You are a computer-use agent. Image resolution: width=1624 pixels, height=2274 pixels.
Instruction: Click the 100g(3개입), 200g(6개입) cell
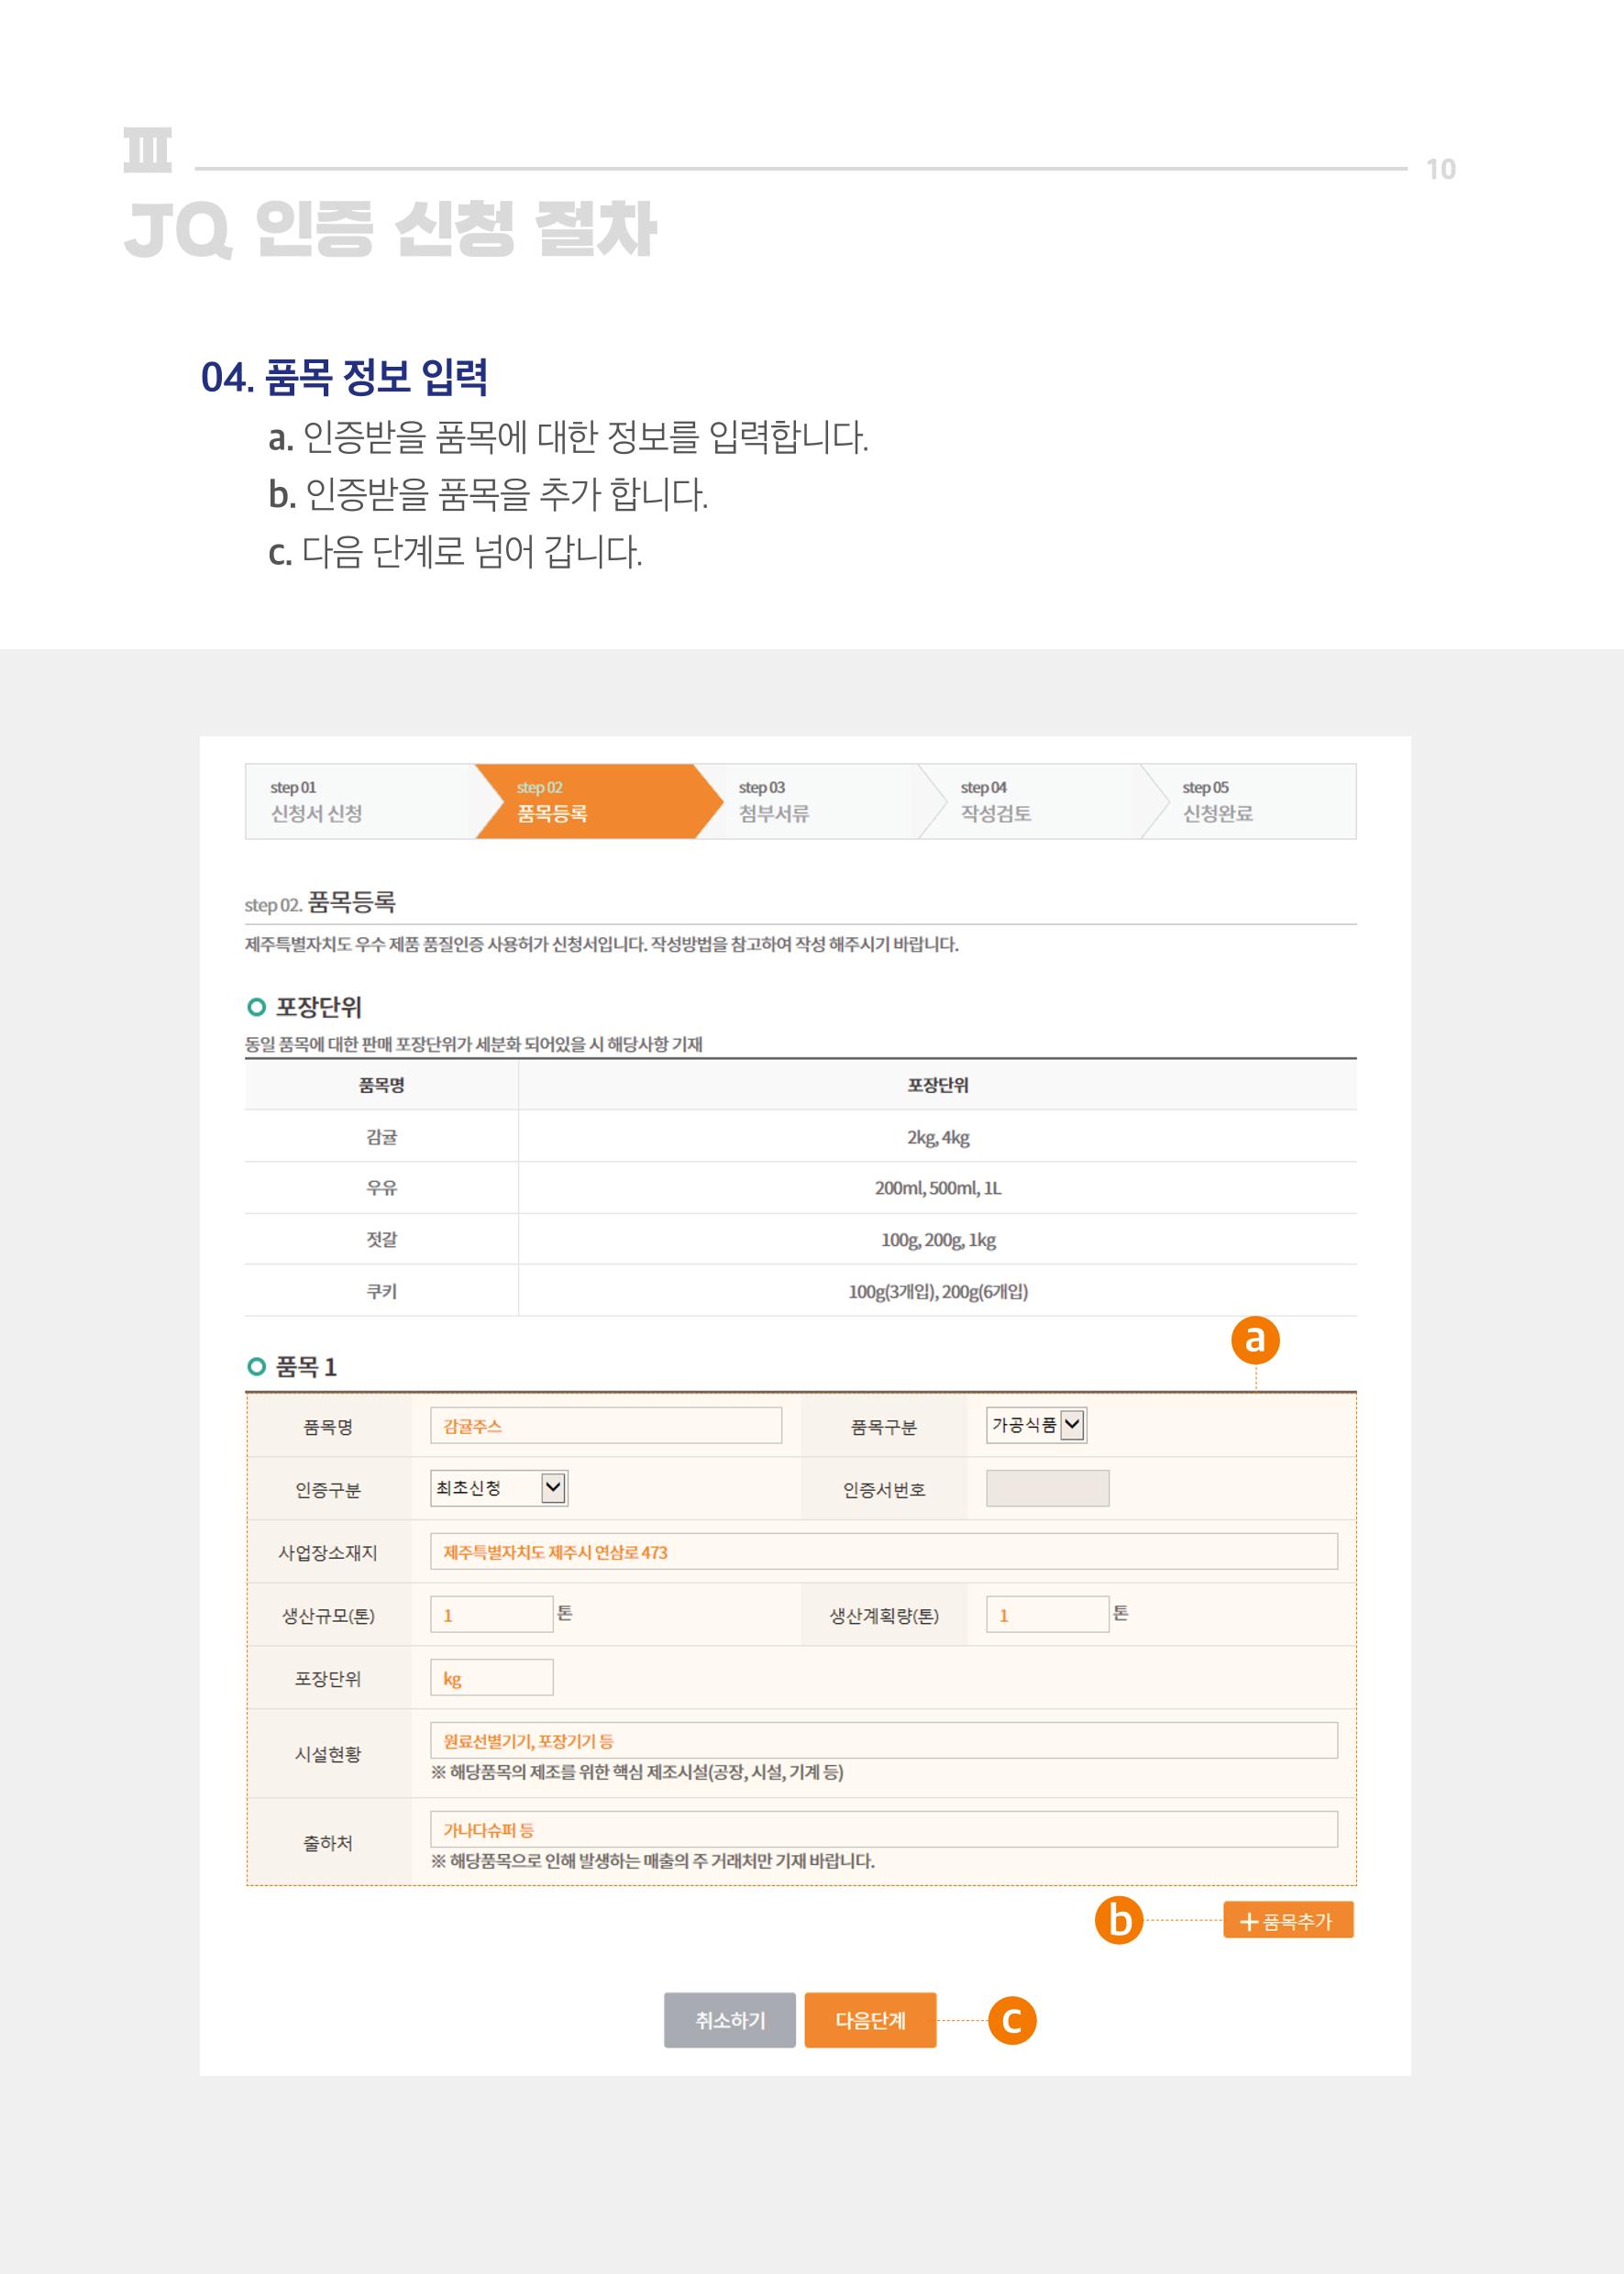938,1291
